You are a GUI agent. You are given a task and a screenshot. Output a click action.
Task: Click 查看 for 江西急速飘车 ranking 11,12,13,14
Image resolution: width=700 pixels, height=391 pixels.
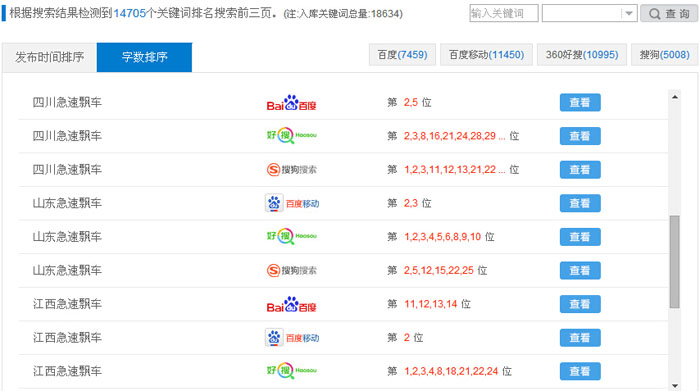(x=580, y=304)
